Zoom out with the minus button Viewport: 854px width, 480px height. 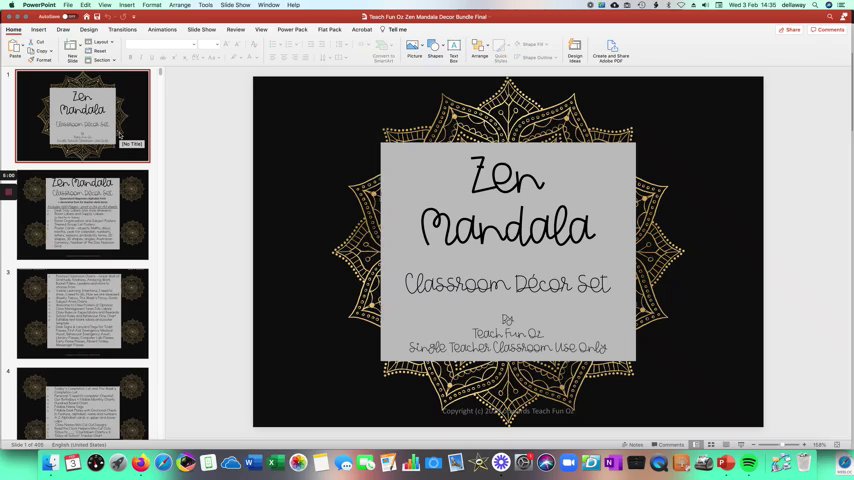(x=753, y=445)
